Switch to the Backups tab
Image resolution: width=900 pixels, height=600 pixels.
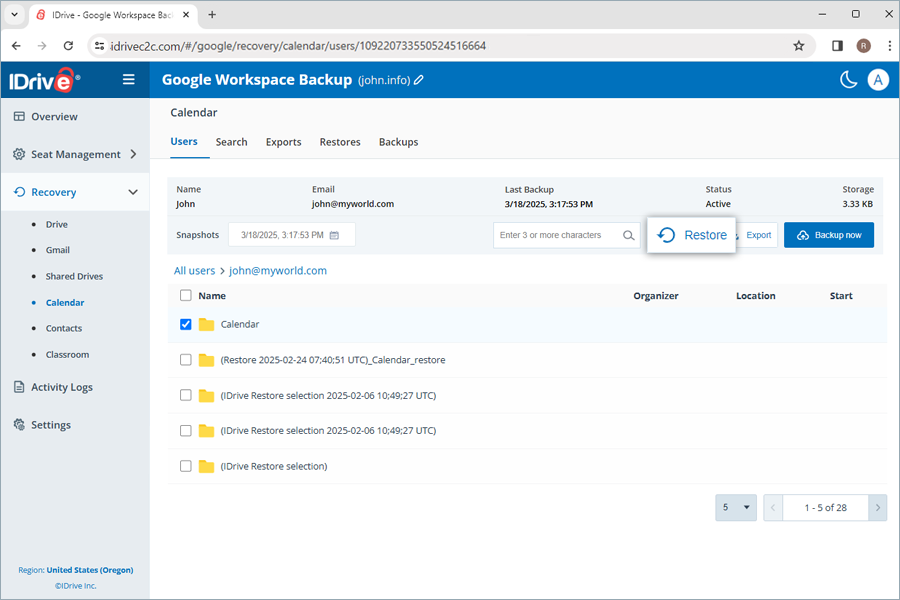pyautogui.click(x=398, y=142)
